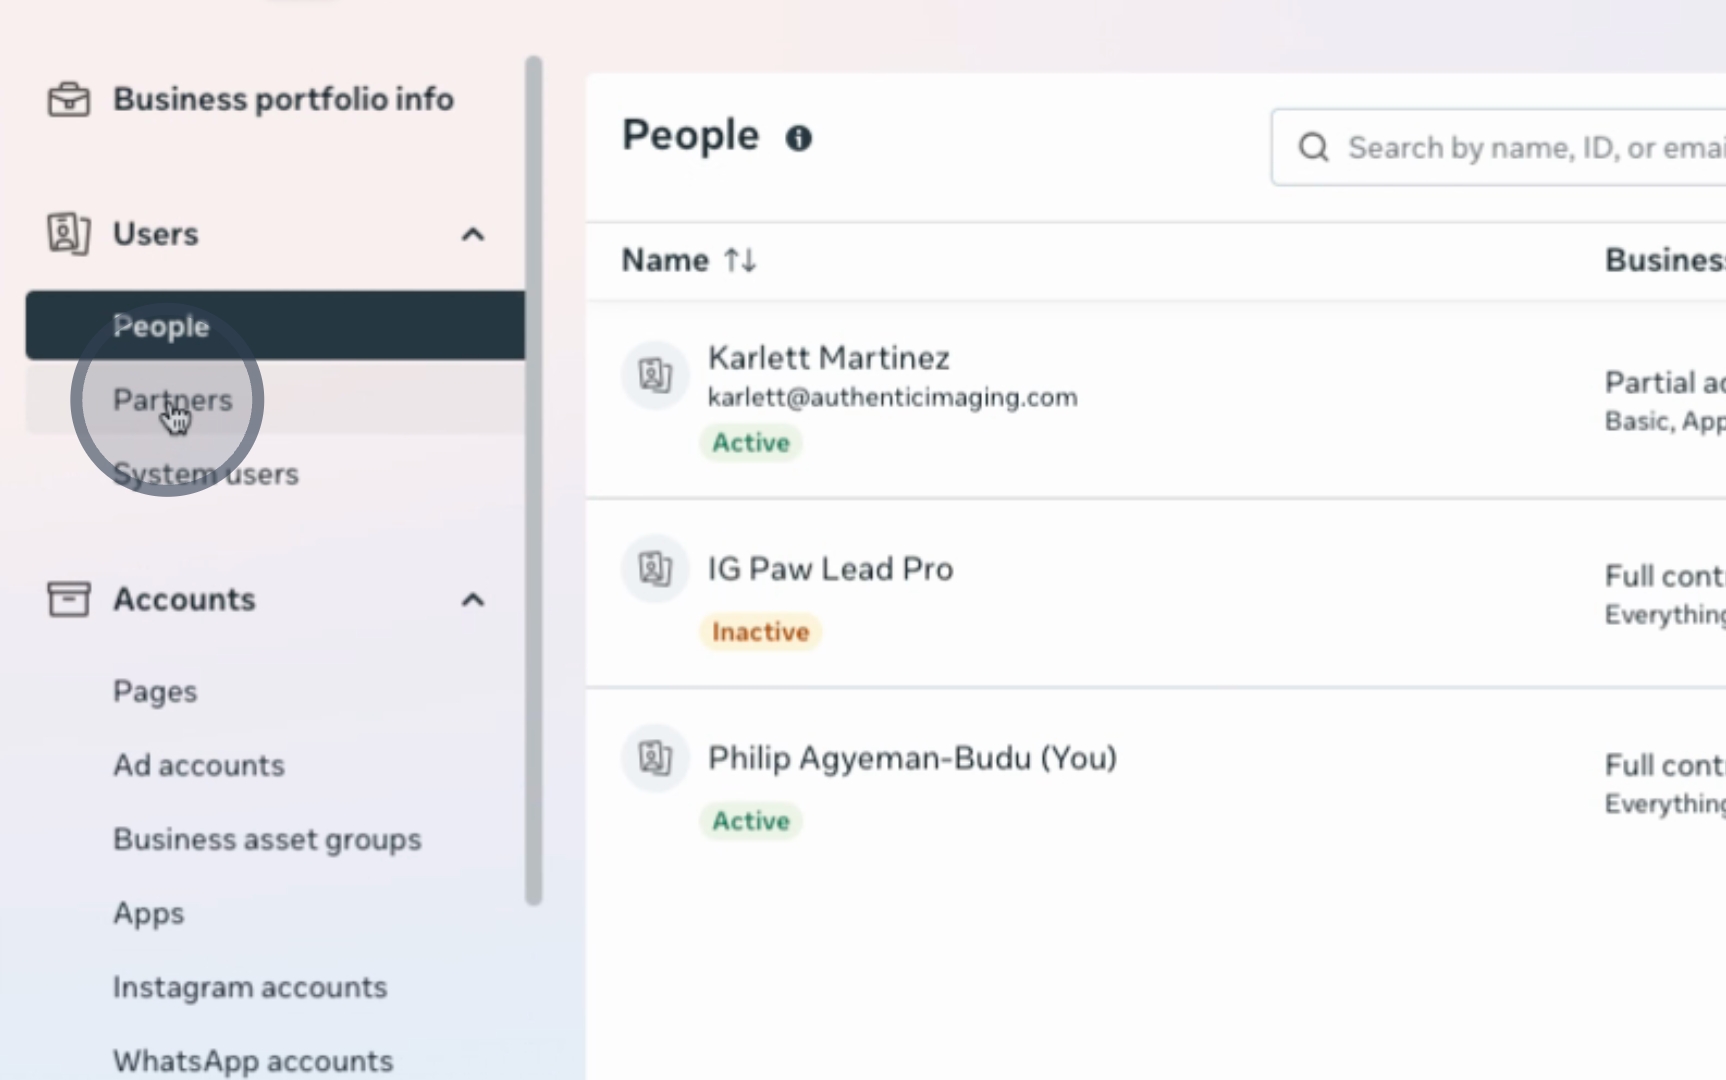This screenshot has height=1080, width=1726.
Task: Open Instagram accounts page
Action: click(x=249, y=988)
